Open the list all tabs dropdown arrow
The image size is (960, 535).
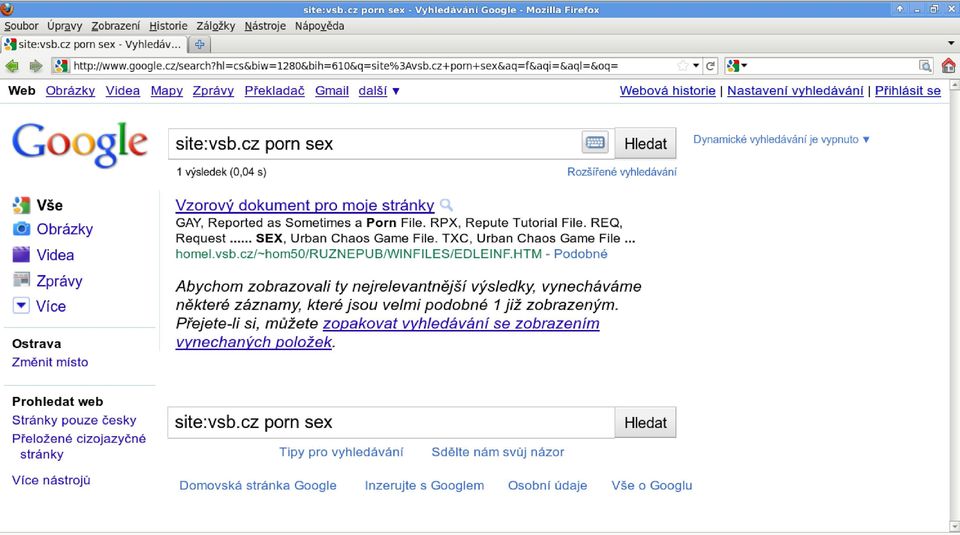[951, 43]
